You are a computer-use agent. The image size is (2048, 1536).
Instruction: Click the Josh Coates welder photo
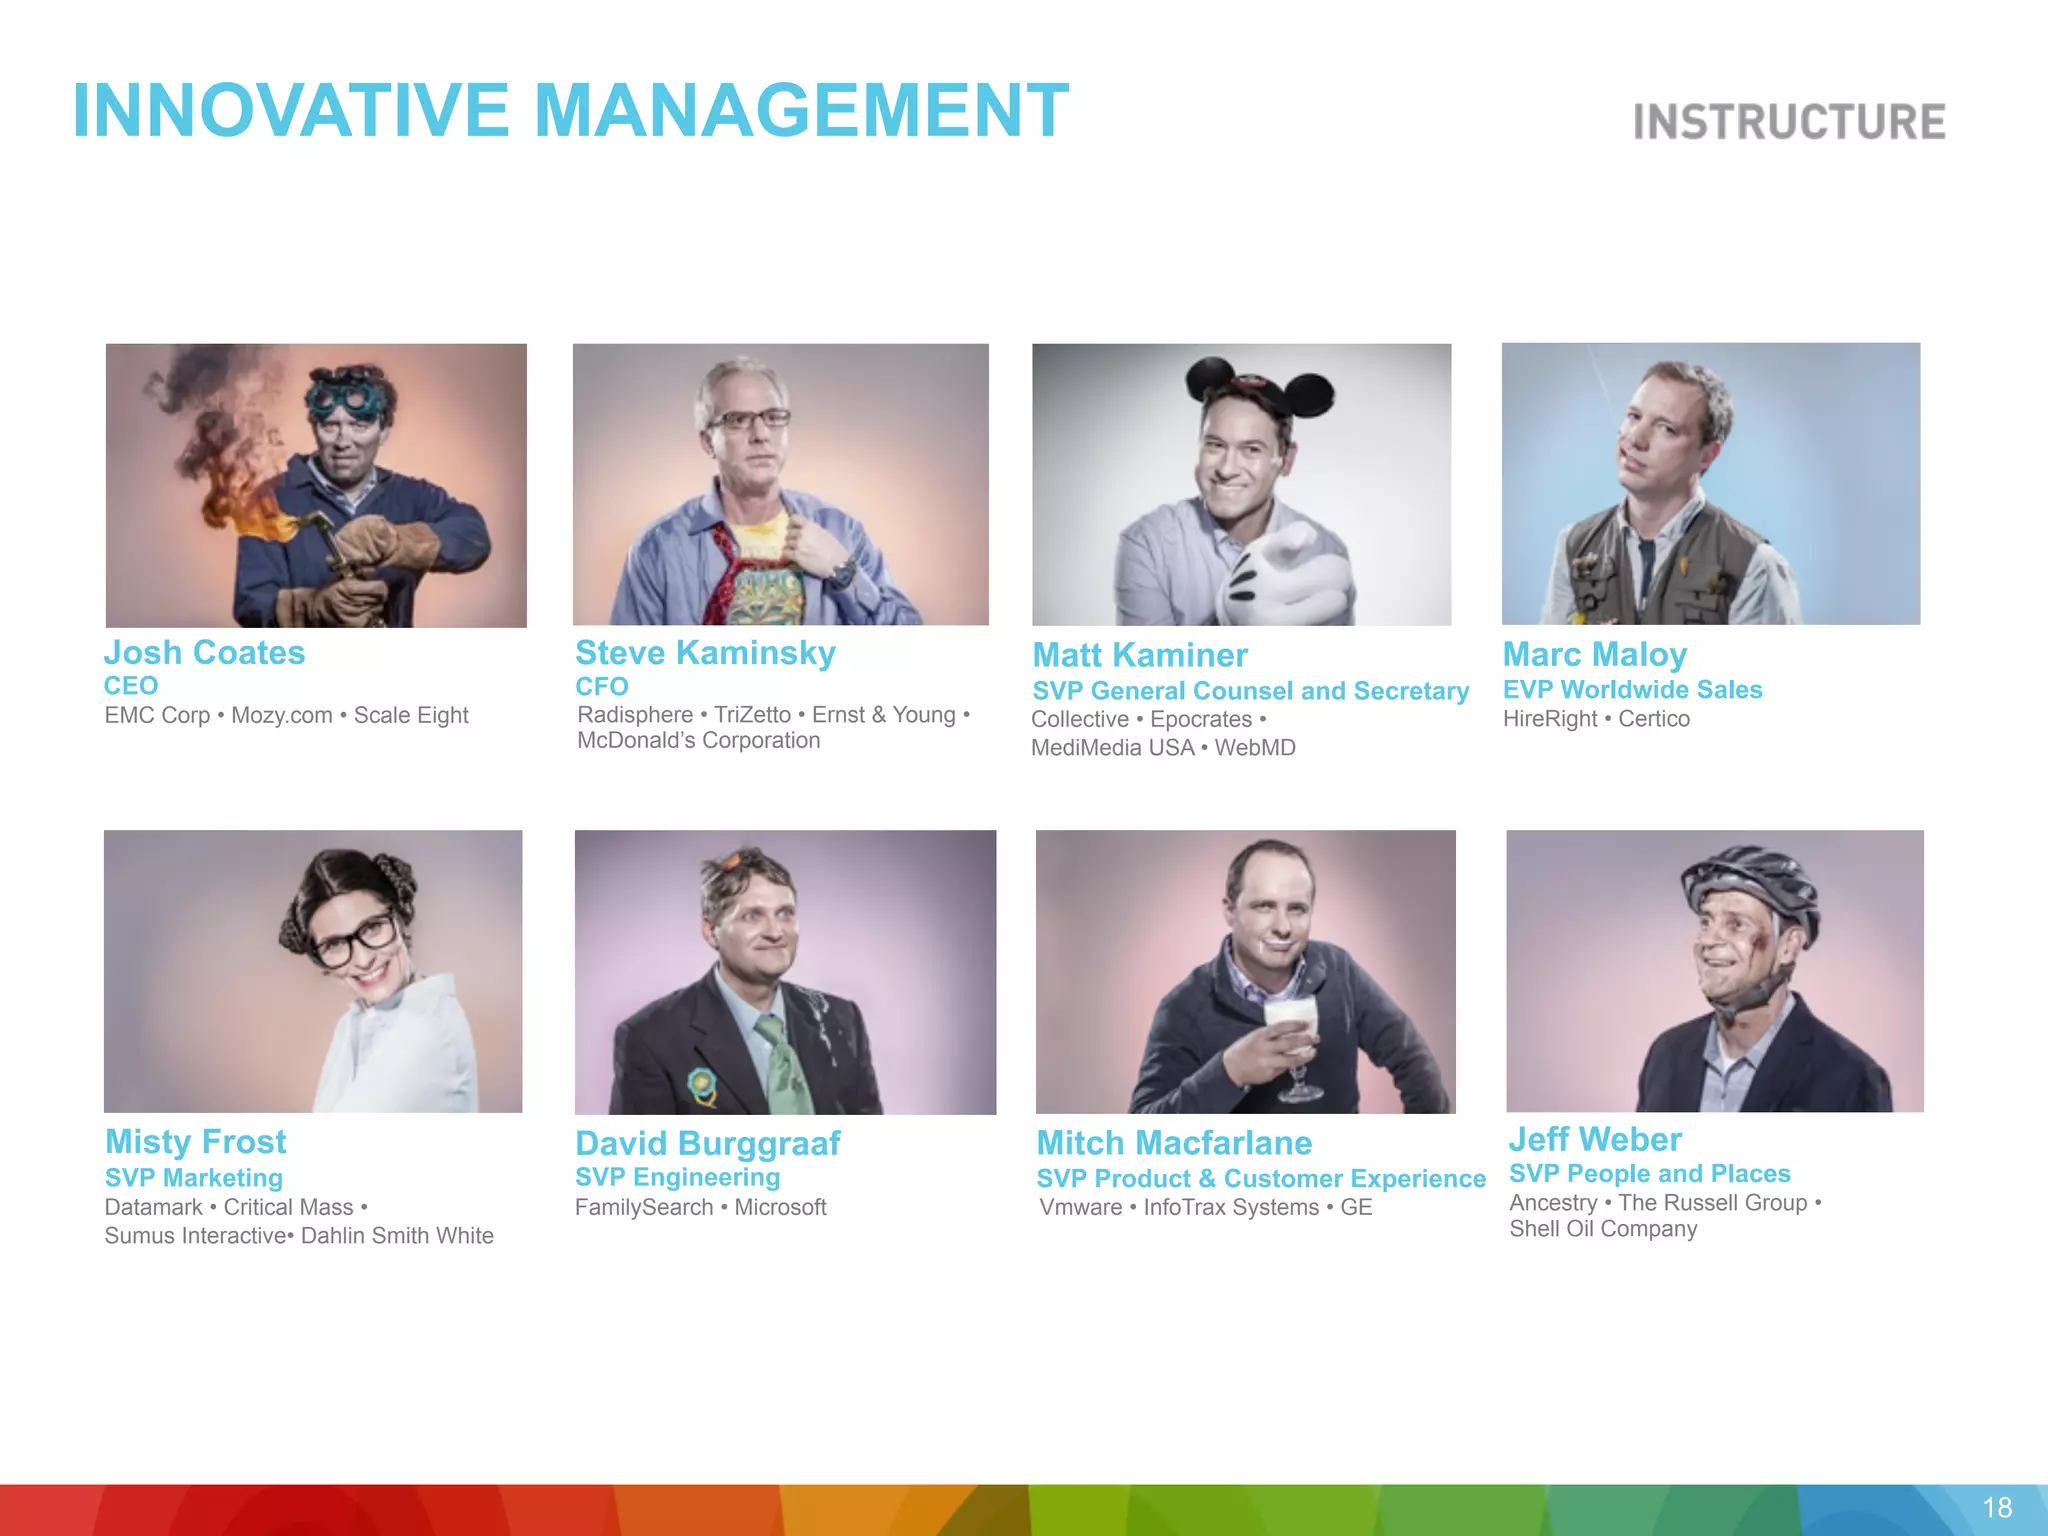316,485
